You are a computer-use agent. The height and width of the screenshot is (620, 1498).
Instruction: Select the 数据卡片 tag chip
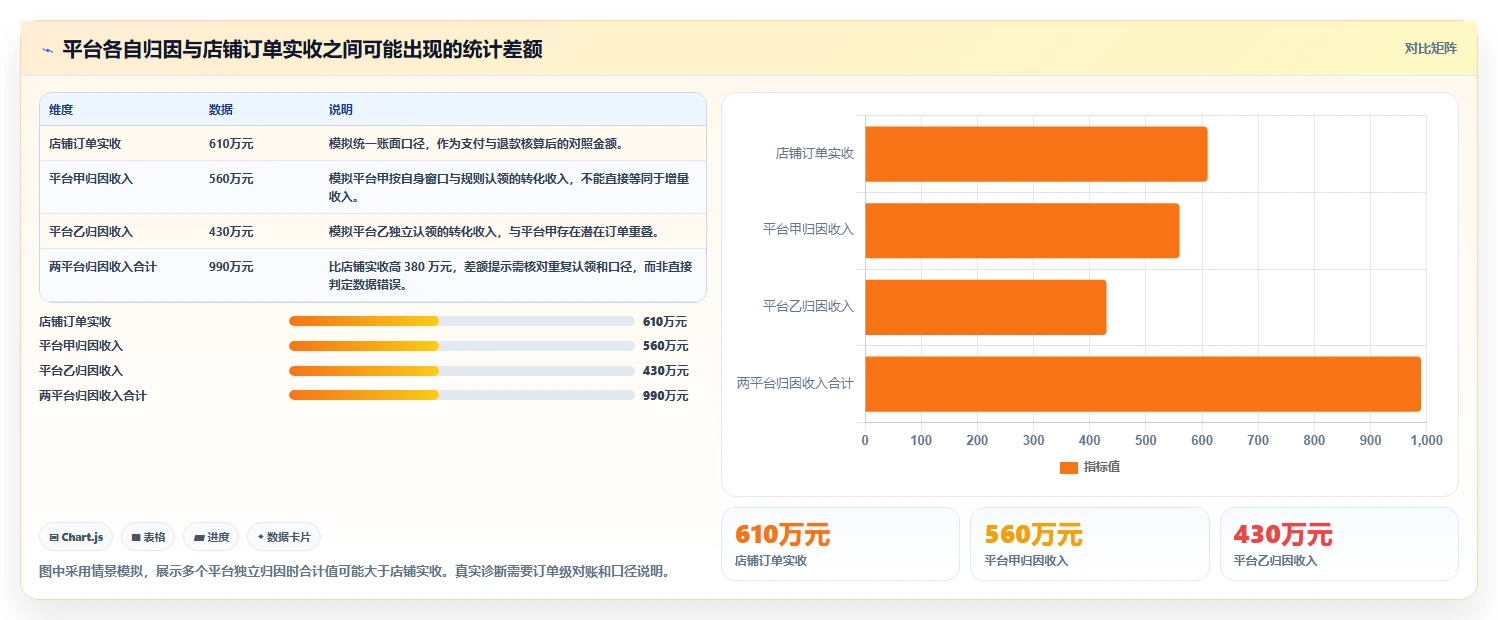tap(284, 537)
